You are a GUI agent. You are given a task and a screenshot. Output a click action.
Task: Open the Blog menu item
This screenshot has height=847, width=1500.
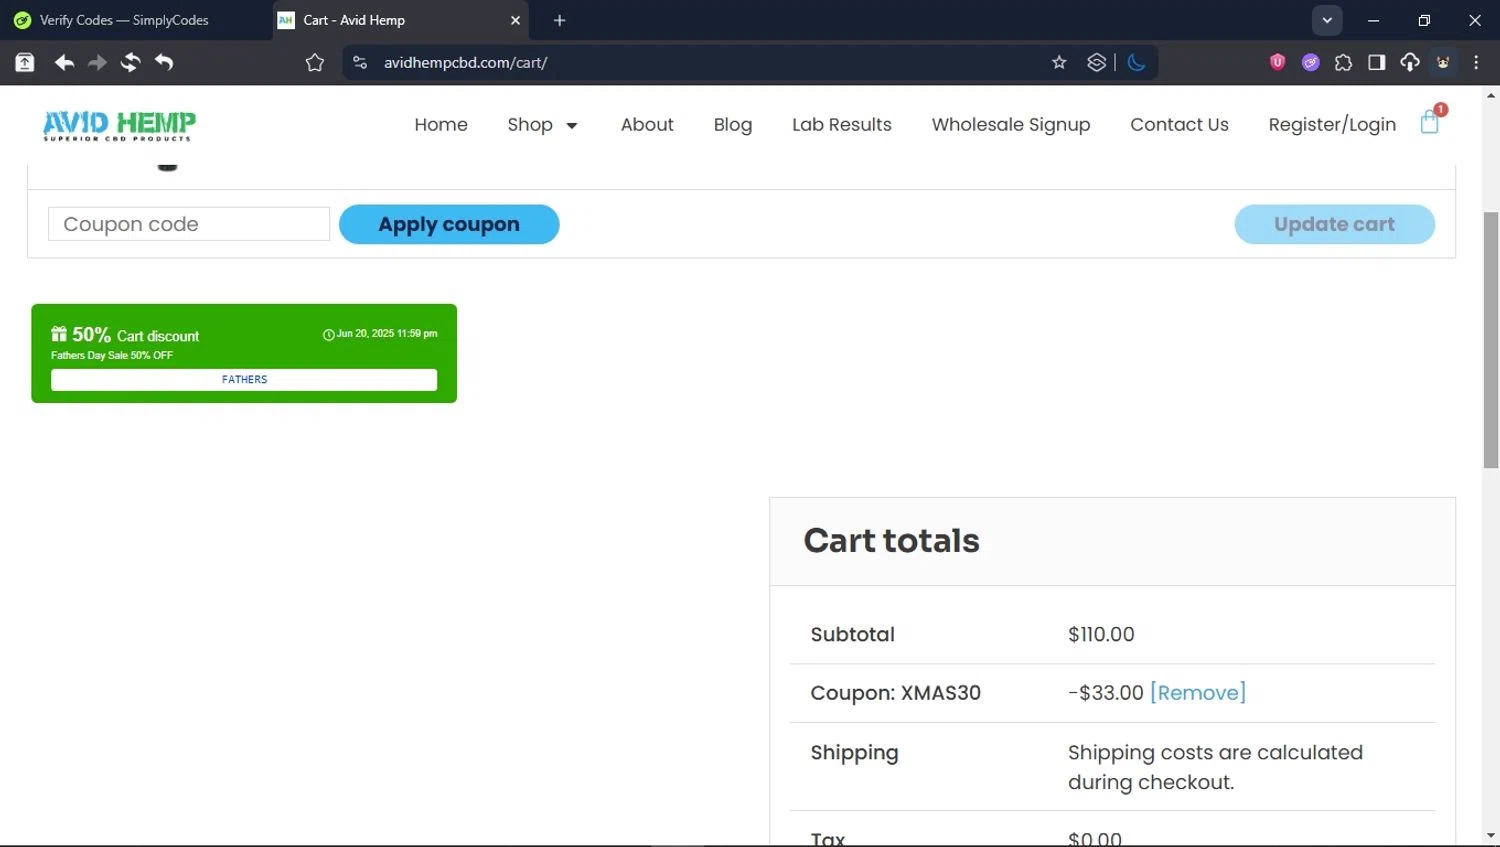pos(733,124)
